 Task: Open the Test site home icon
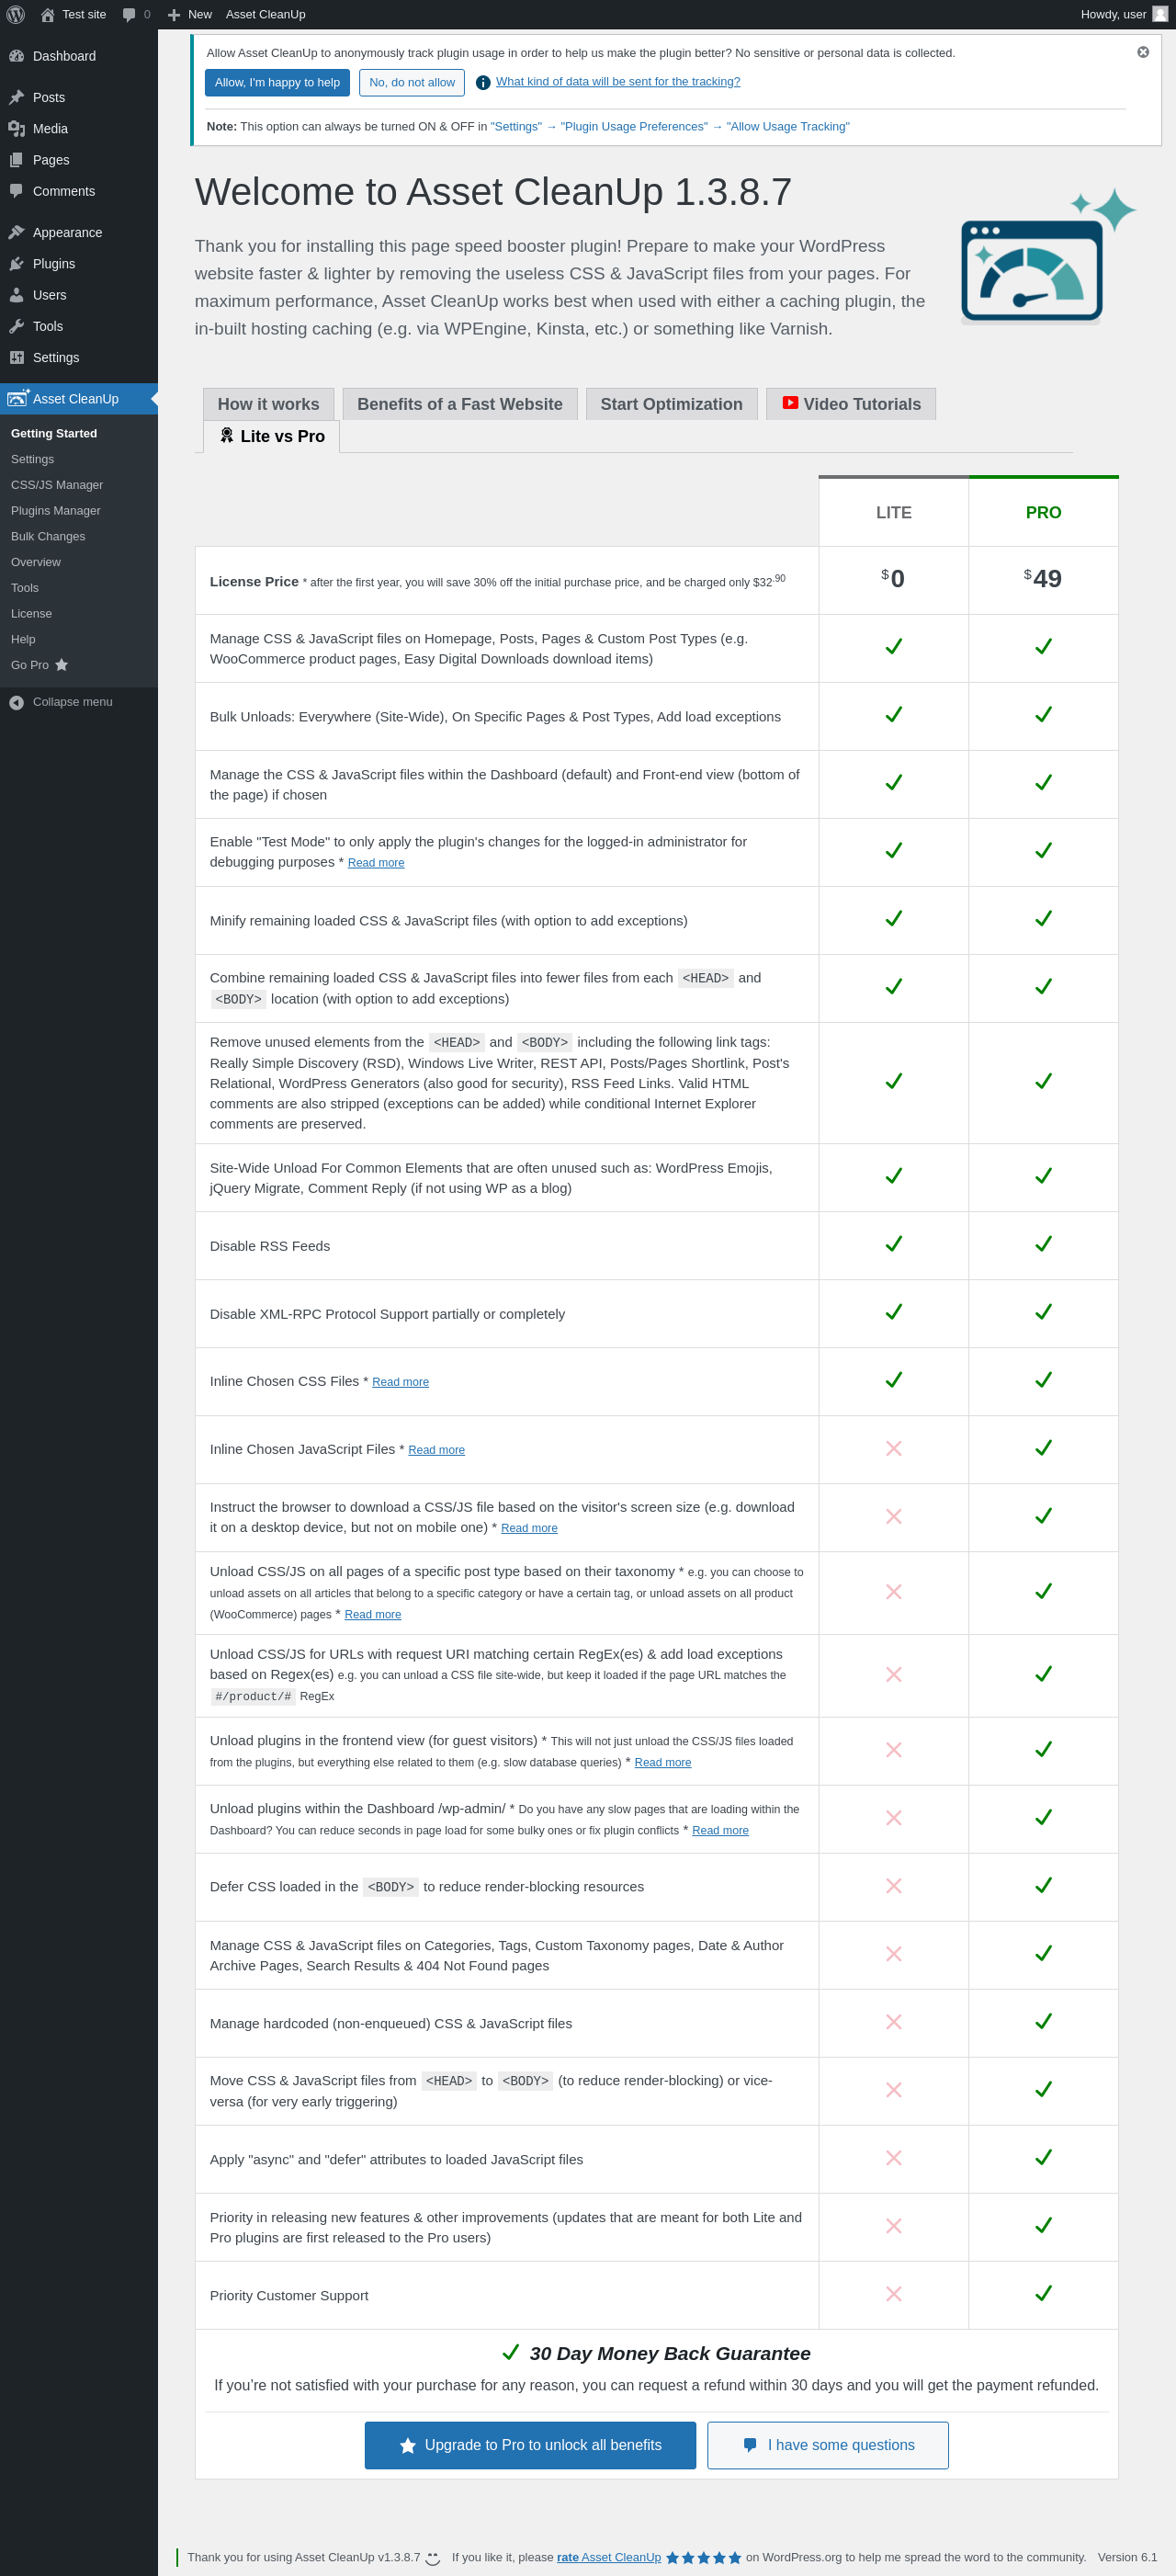point(47,14)
